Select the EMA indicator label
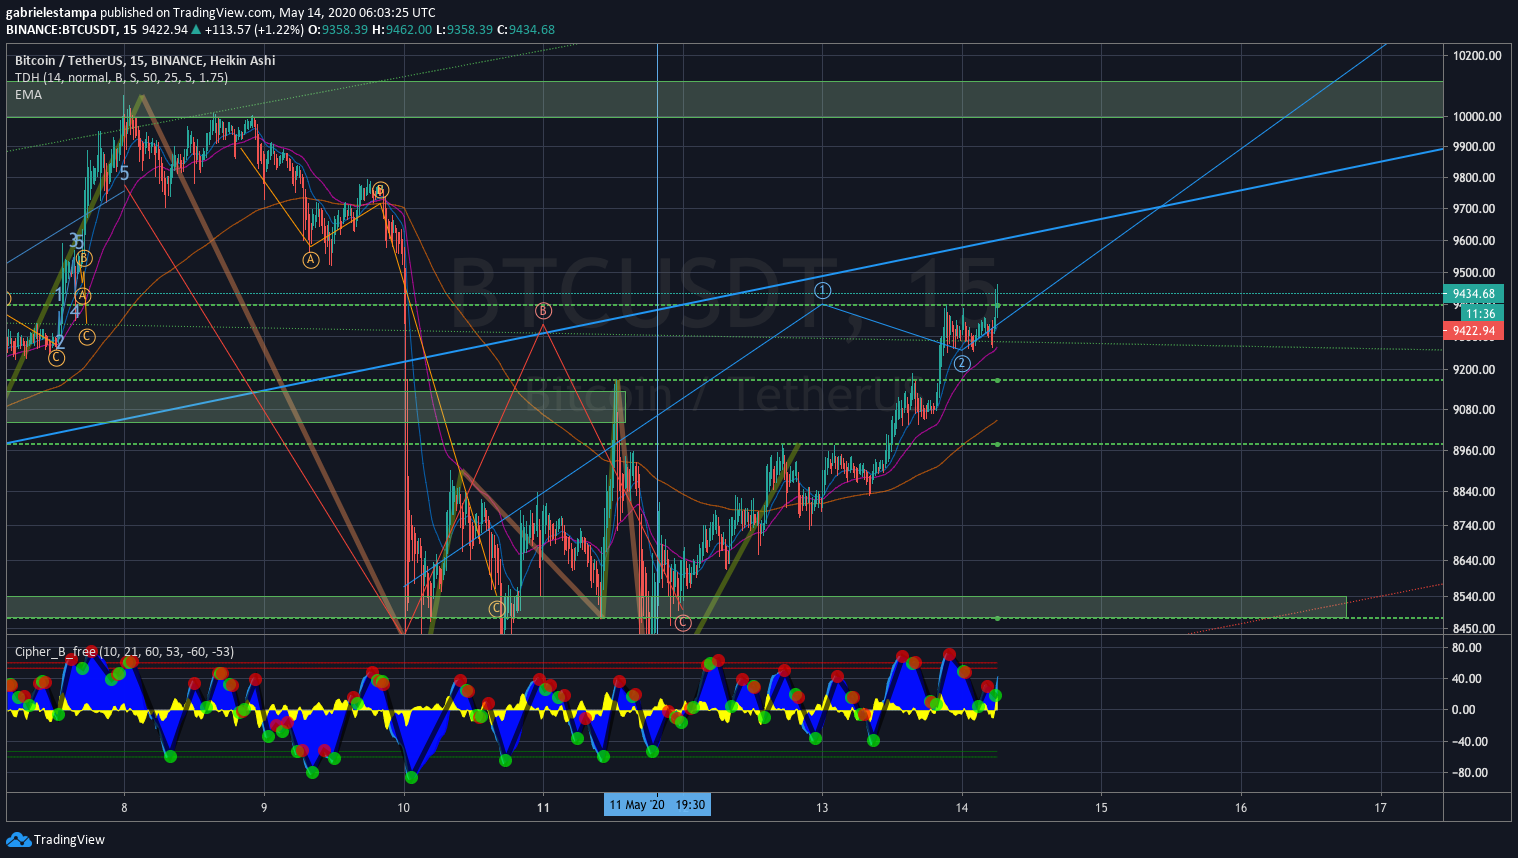This screenshot has width=1518, height=858. [28, 94]
